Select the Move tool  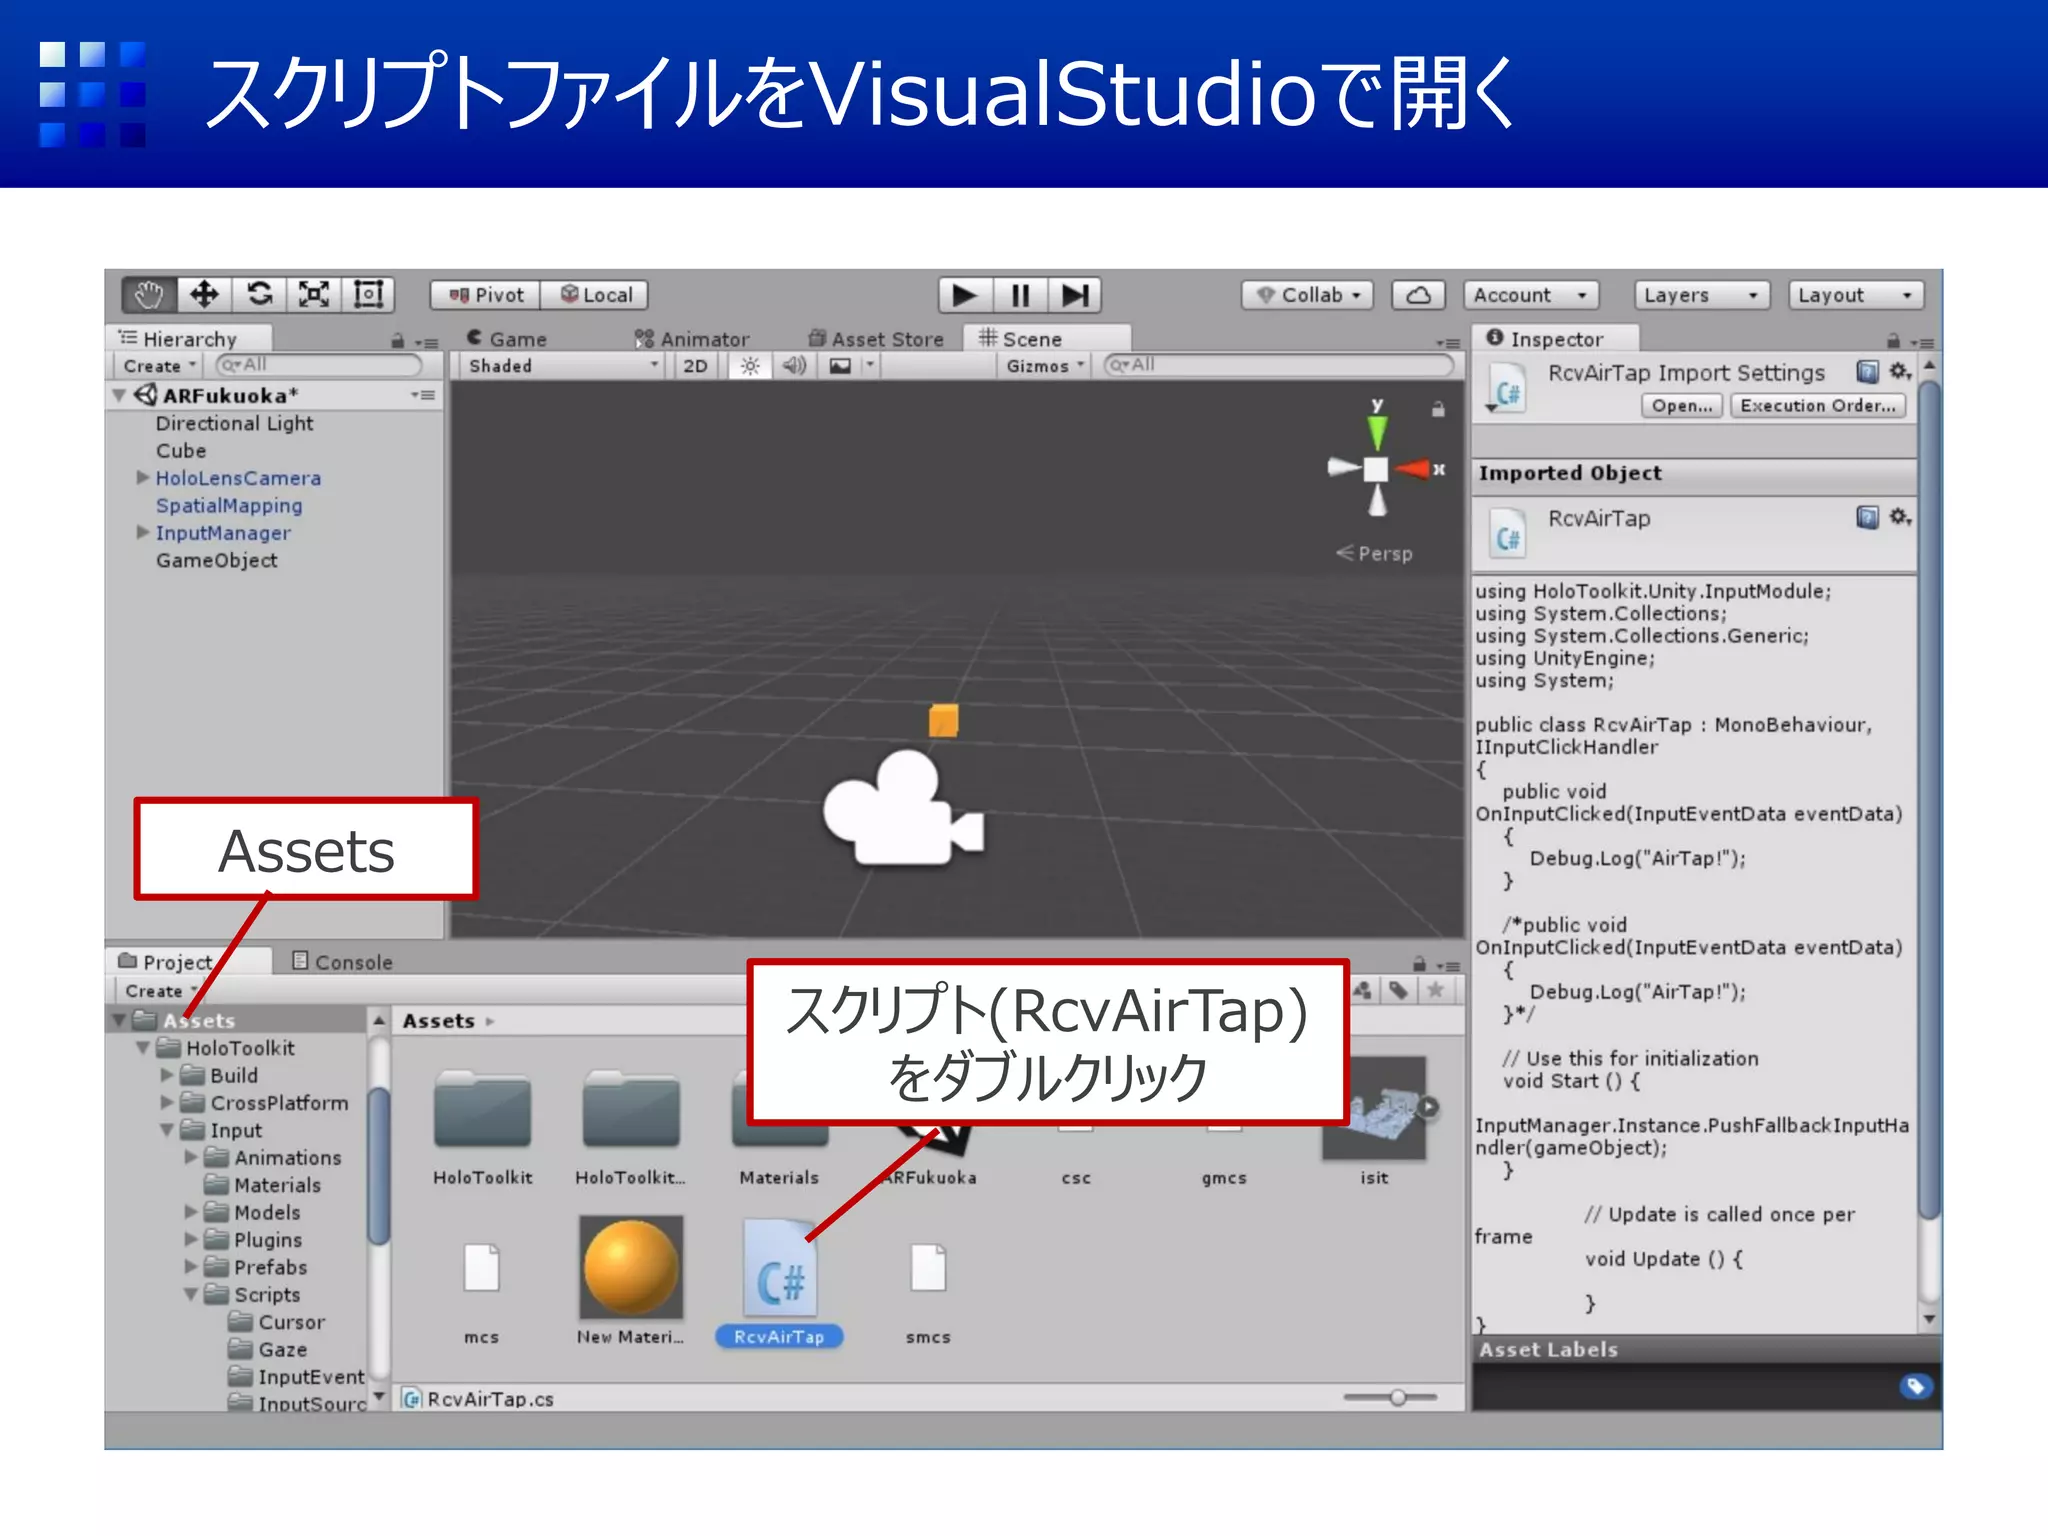(205, 294)
